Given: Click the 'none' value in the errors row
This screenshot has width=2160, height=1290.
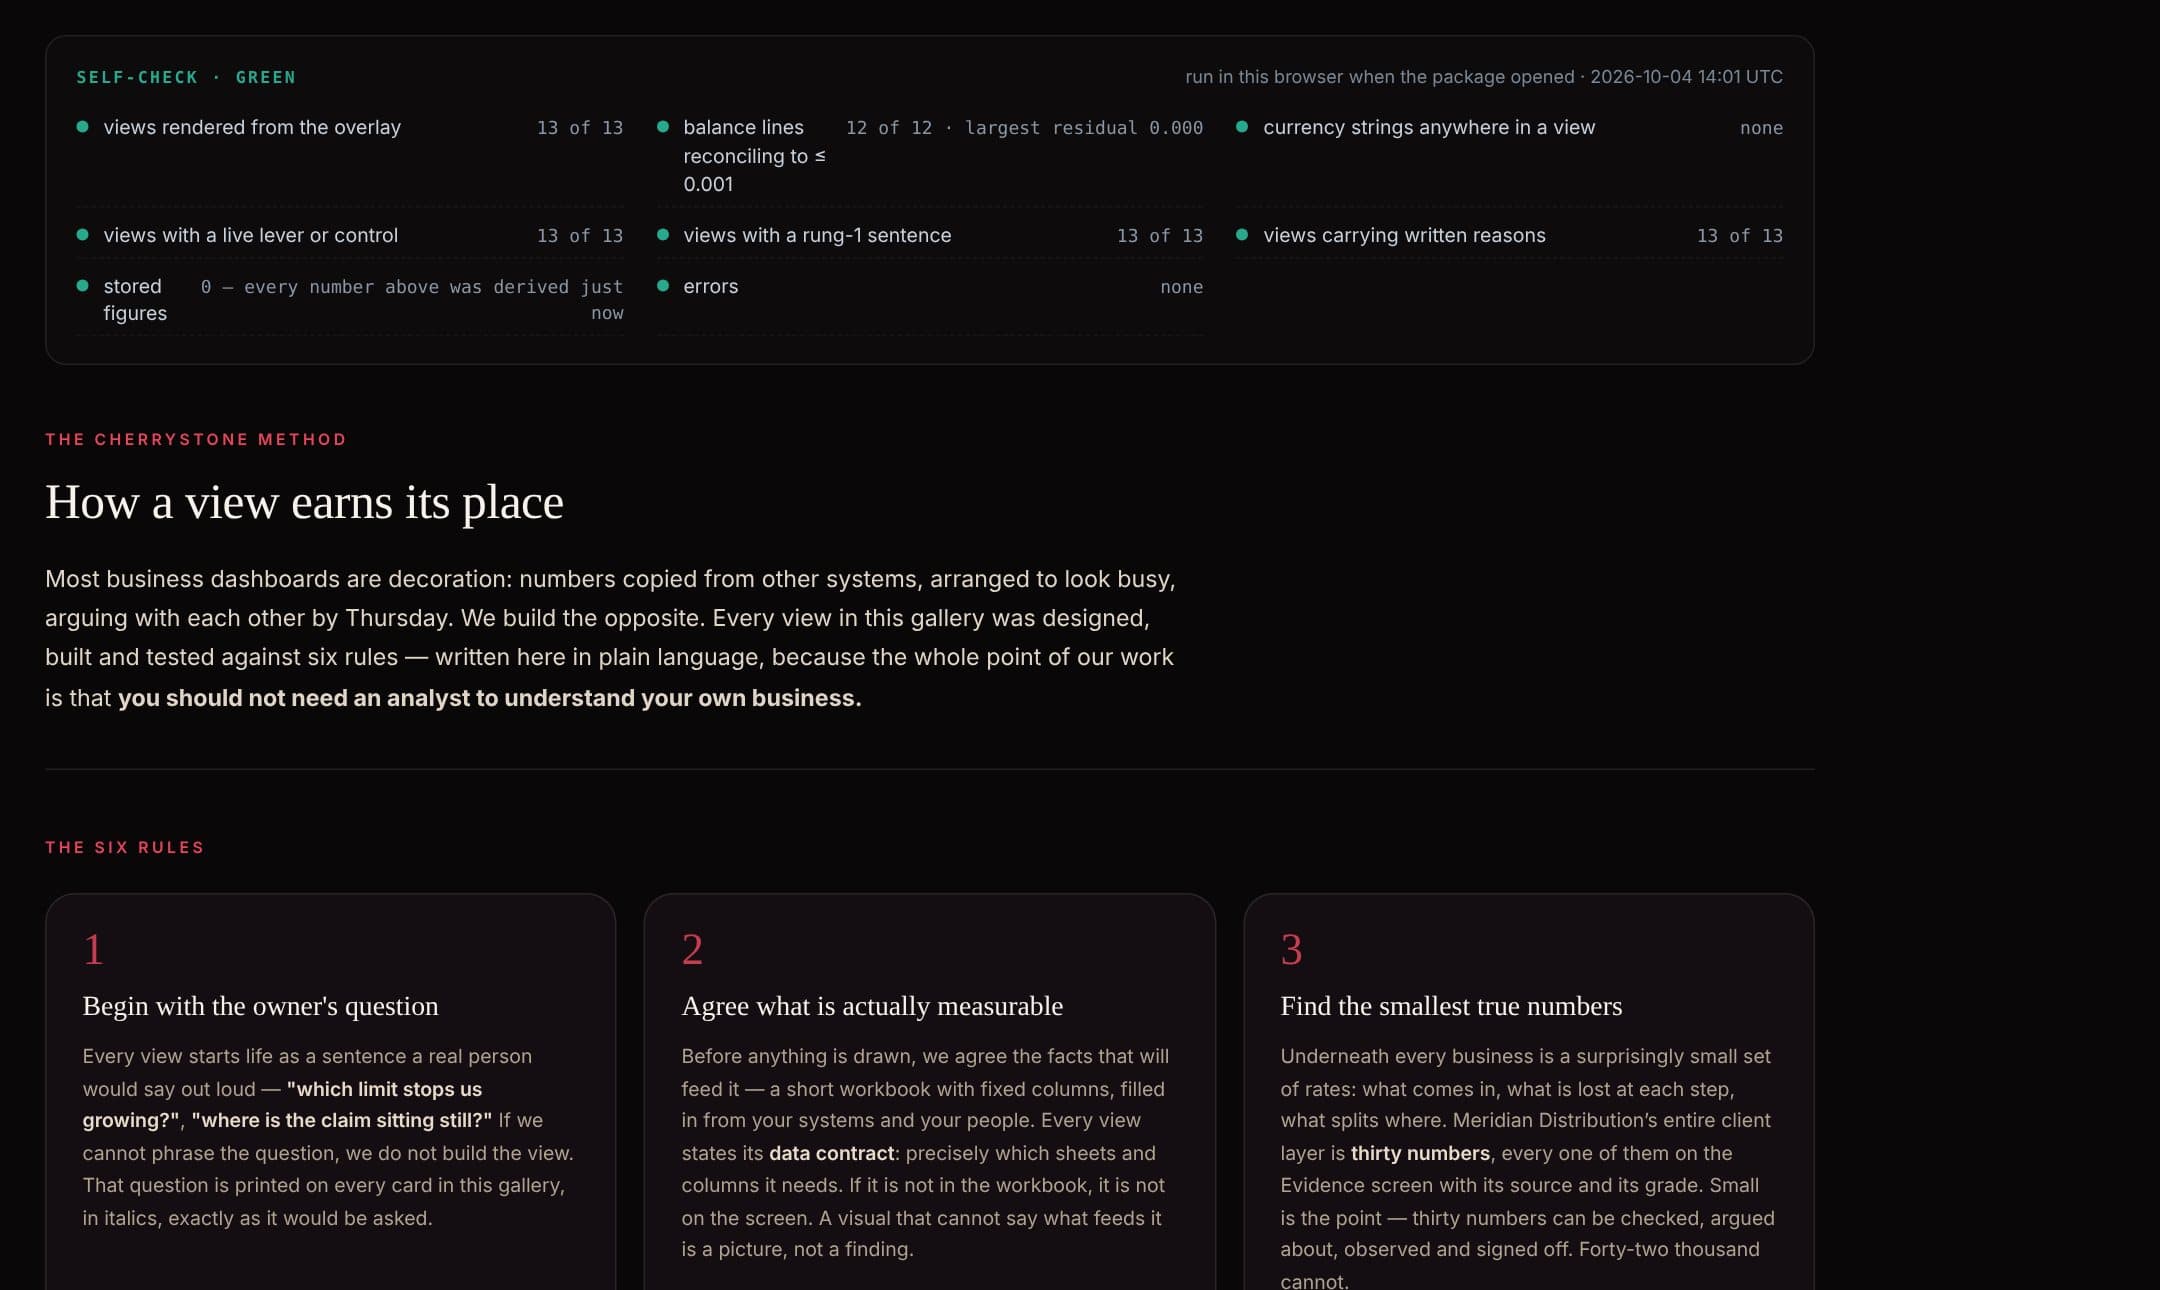Looking at the screenshot, I should click(1181, 287).
